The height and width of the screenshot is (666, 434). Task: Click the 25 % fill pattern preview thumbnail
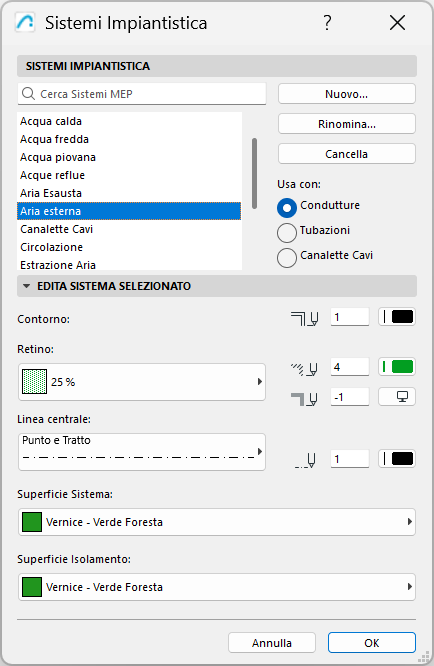click(x=34, y=381)
